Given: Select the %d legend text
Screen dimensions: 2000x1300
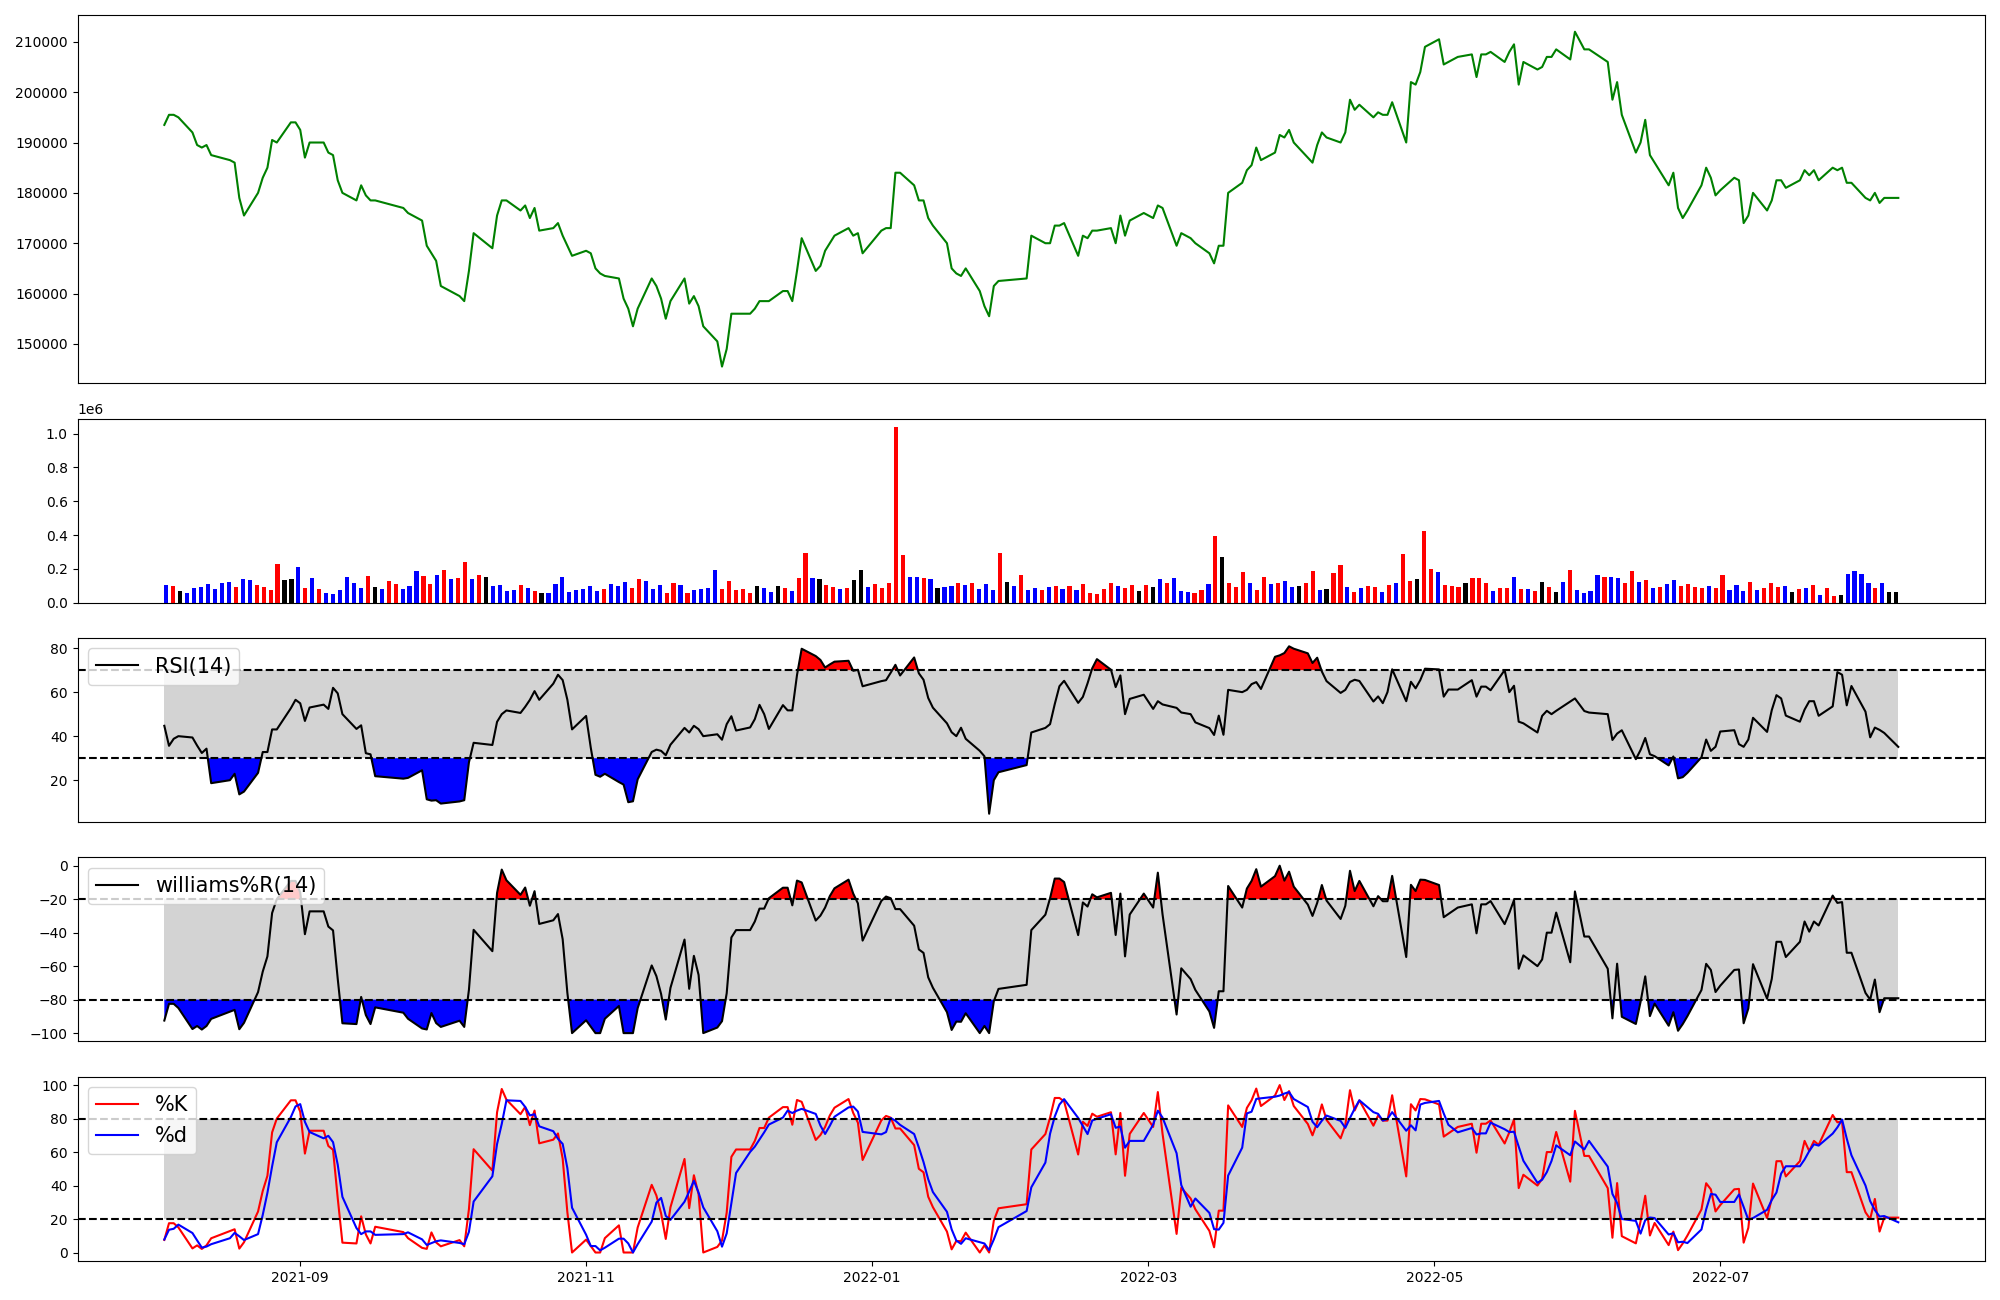Looking at the screenshot, I should pos(171,1135).
